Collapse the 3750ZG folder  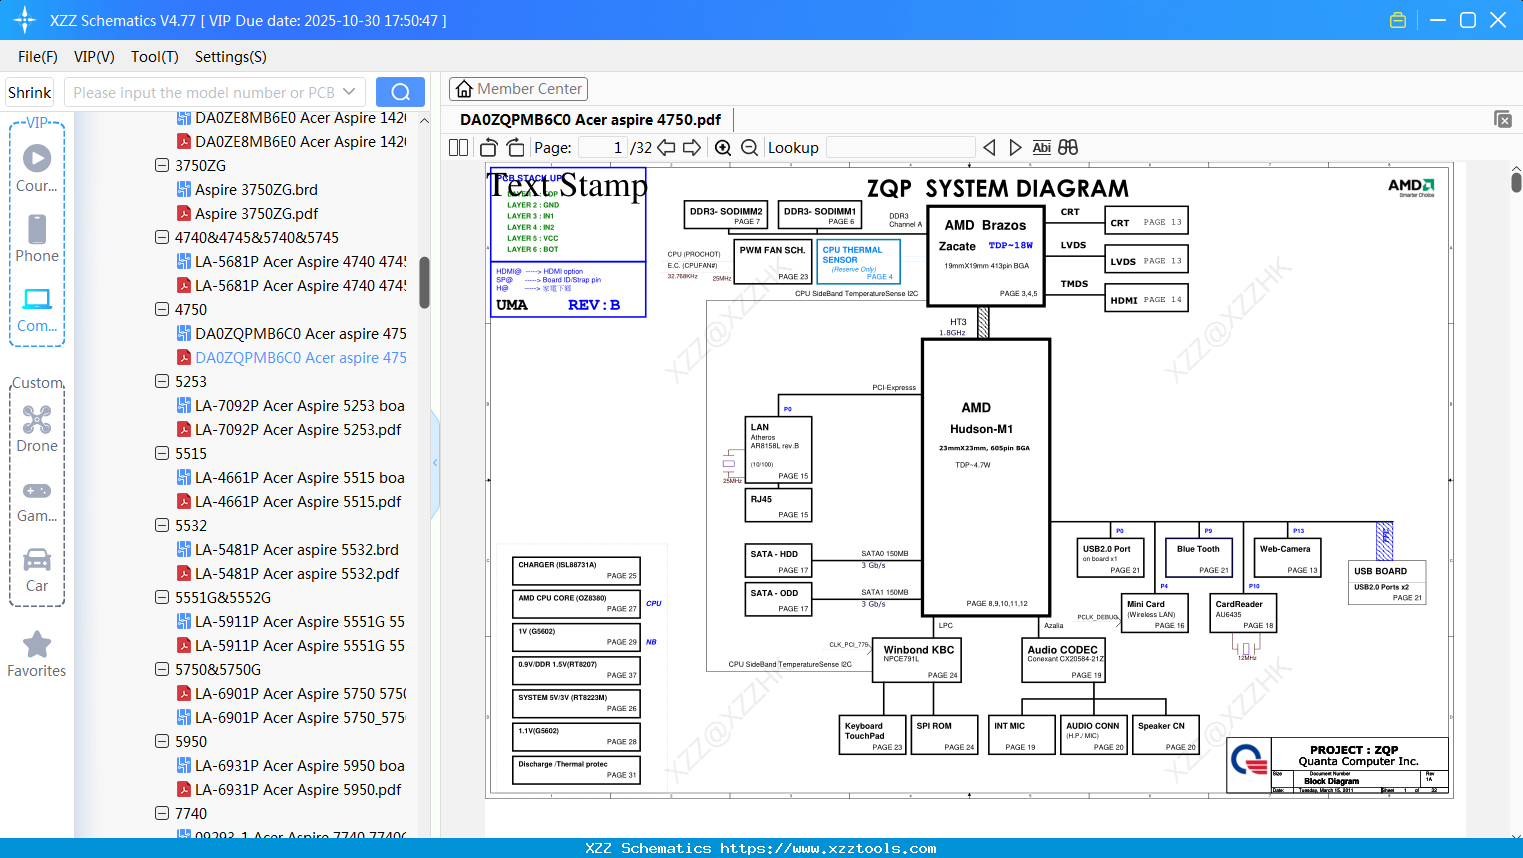pyautogui.click(x=162, y=165)
